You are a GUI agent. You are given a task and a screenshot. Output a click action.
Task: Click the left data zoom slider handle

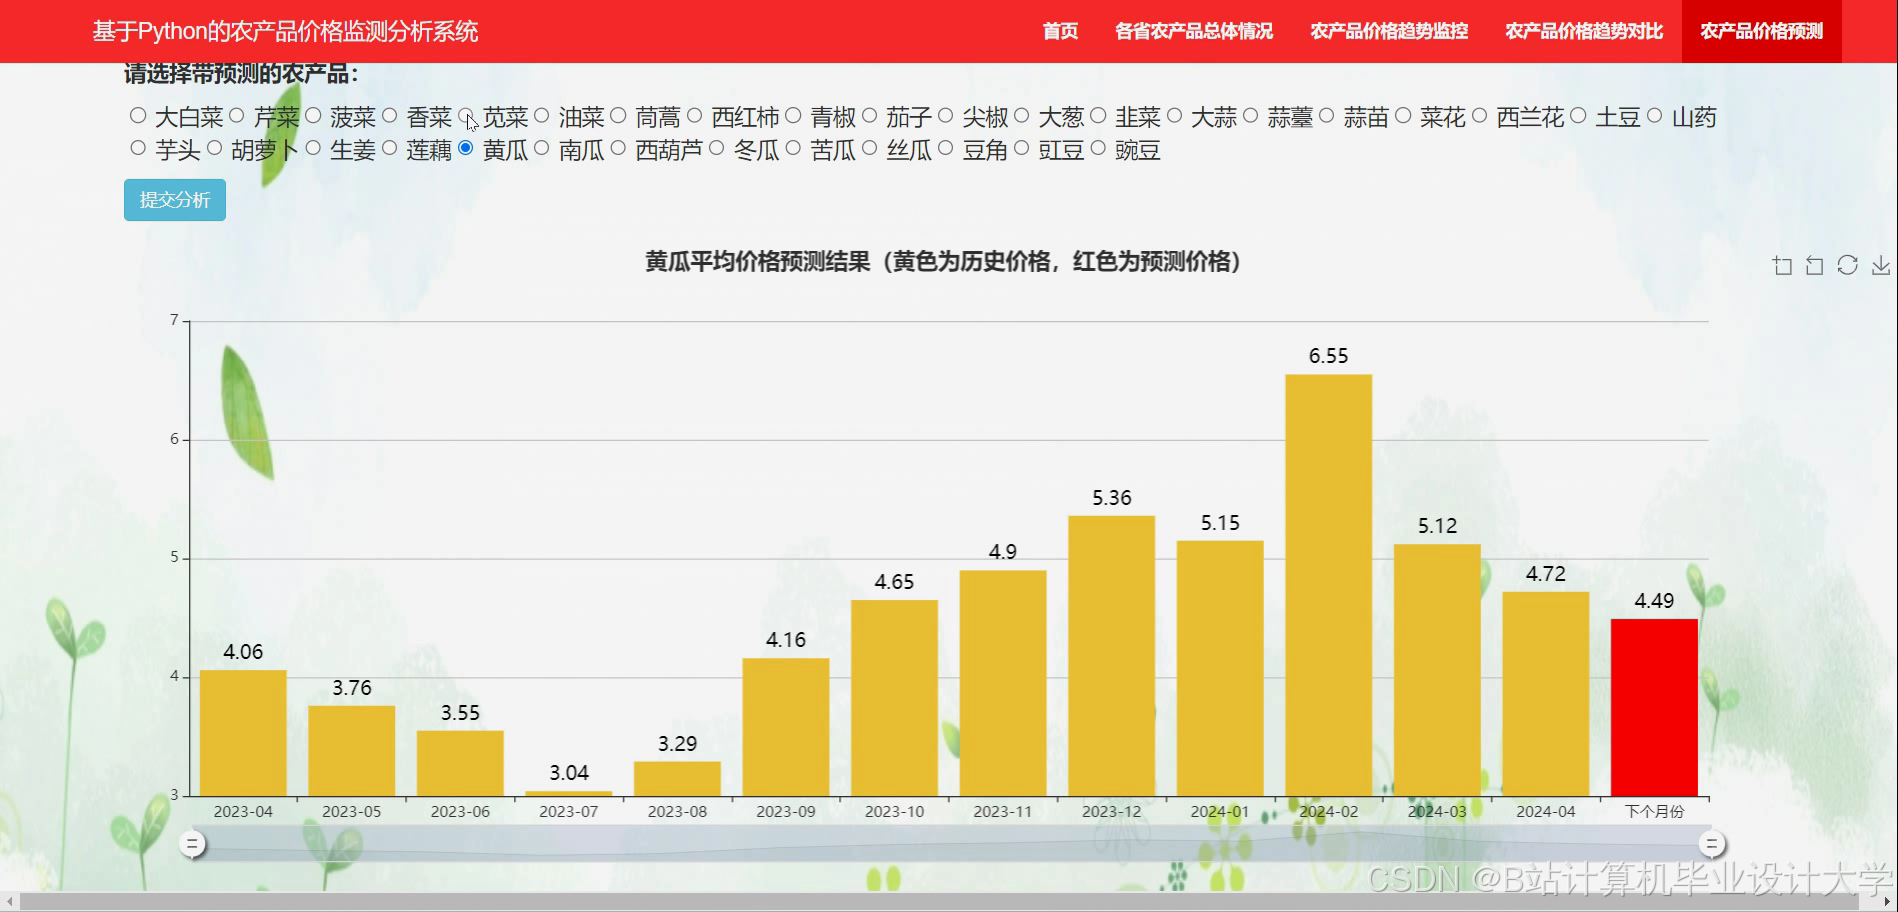192,844
